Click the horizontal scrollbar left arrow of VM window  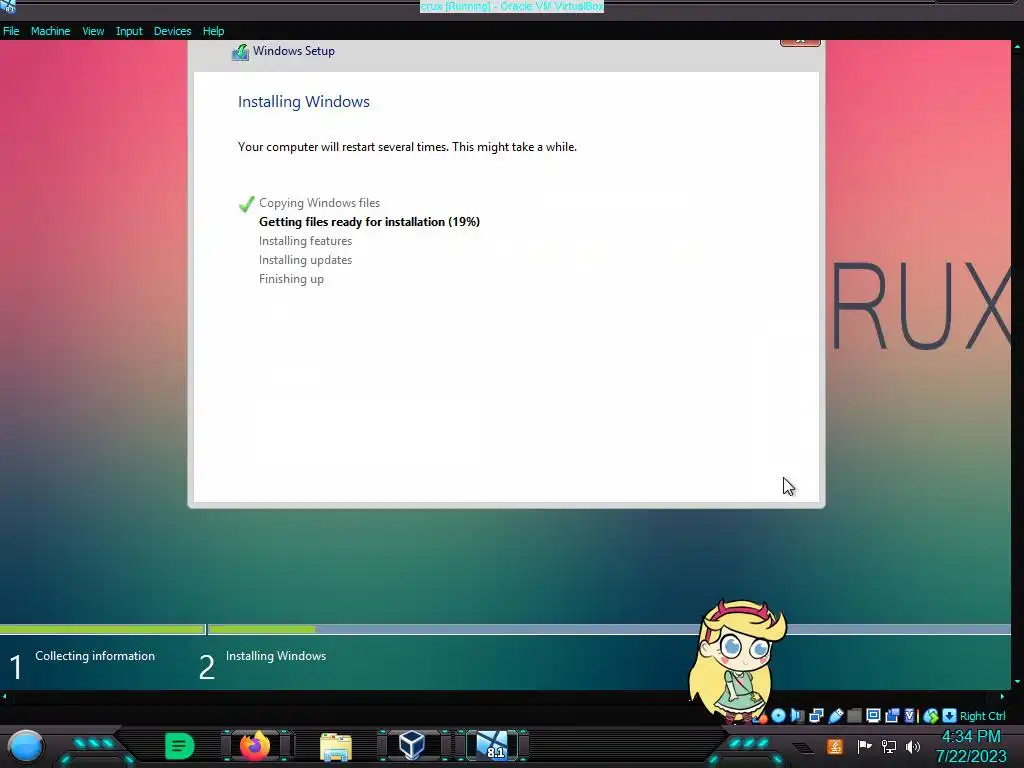pos(5,697)
